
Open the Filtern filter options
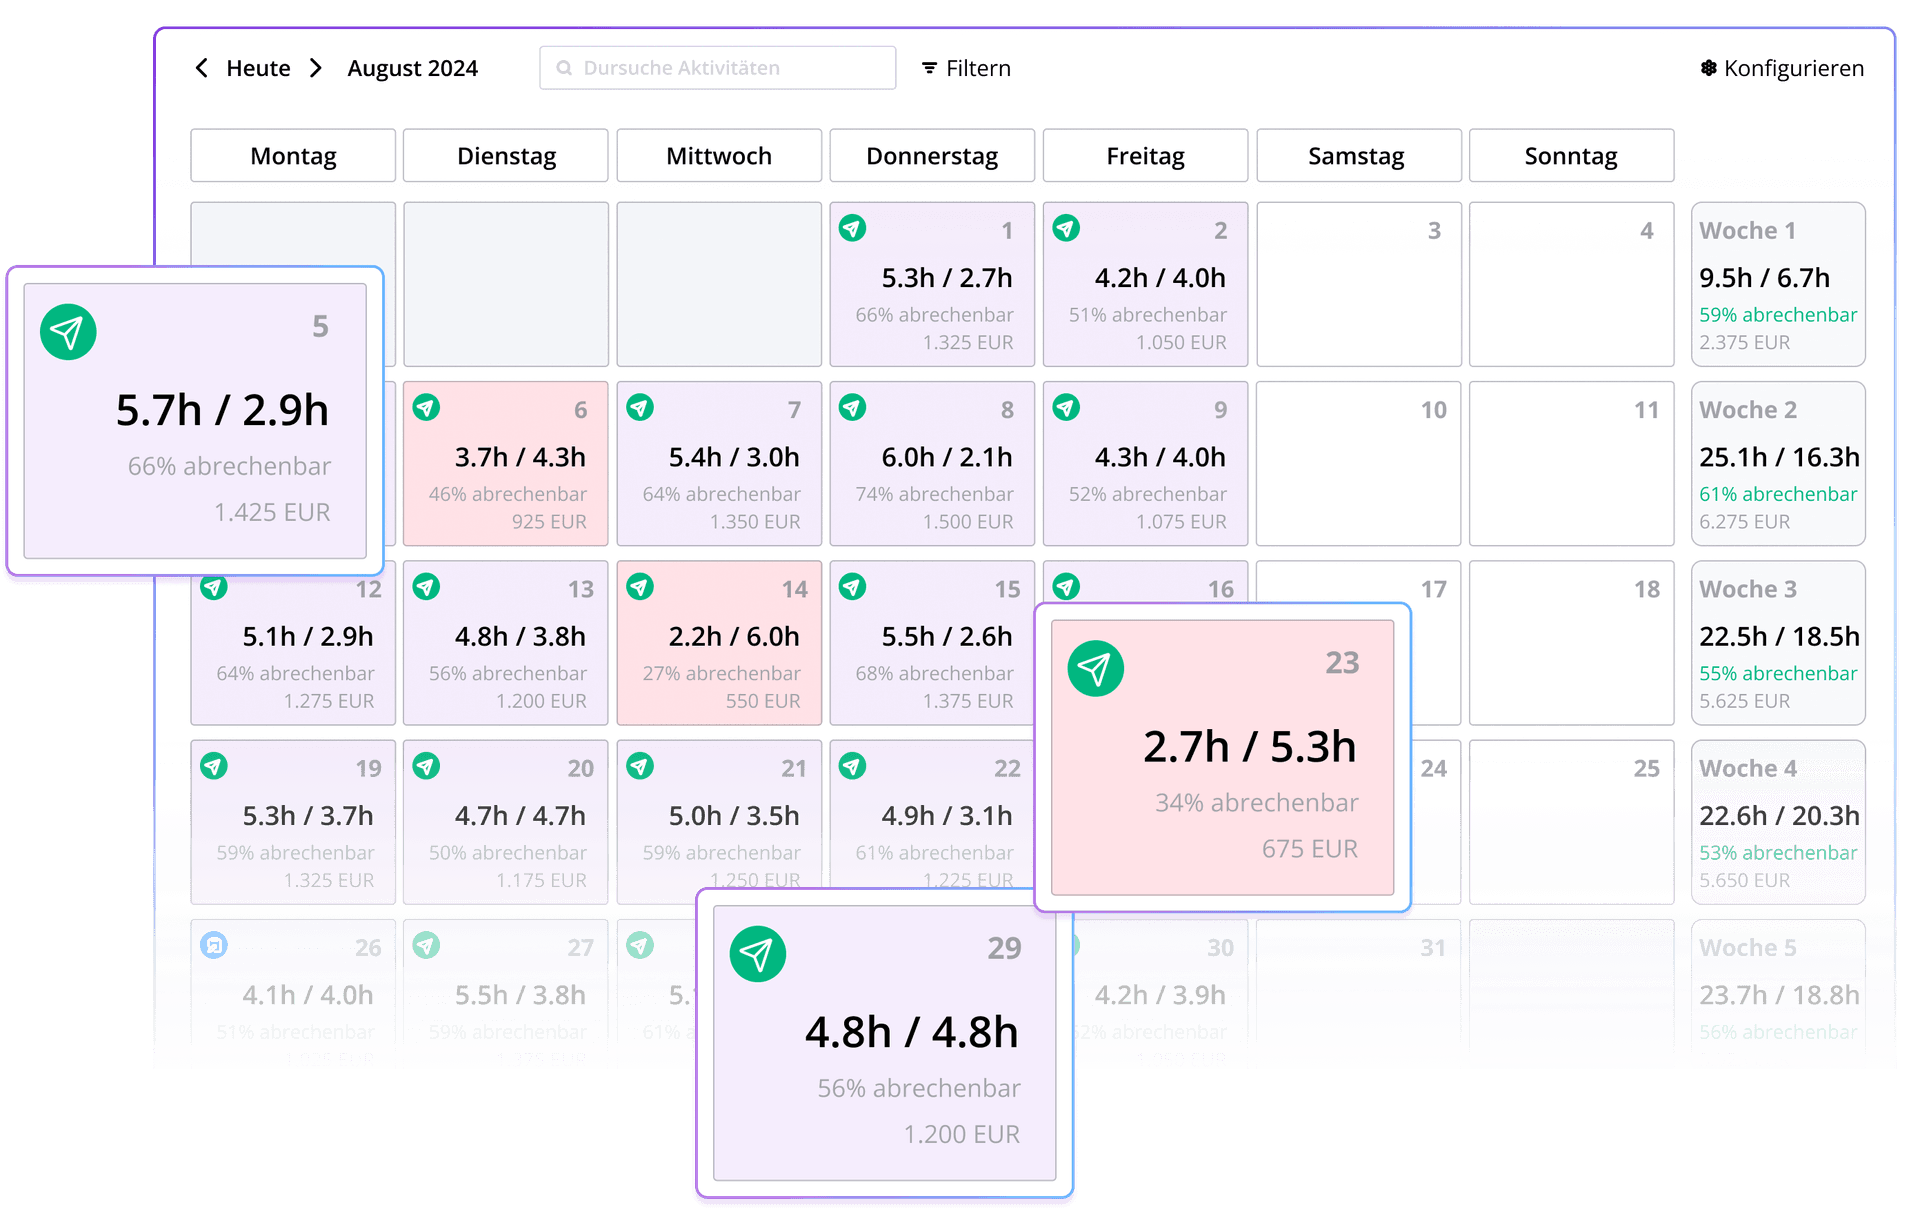click(x=966, y=68)
